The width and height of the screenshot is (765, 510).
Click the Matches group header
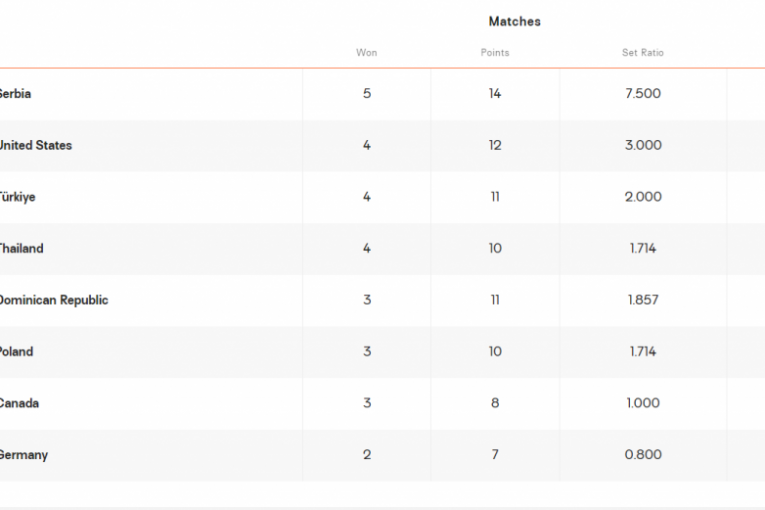point(515,21)
